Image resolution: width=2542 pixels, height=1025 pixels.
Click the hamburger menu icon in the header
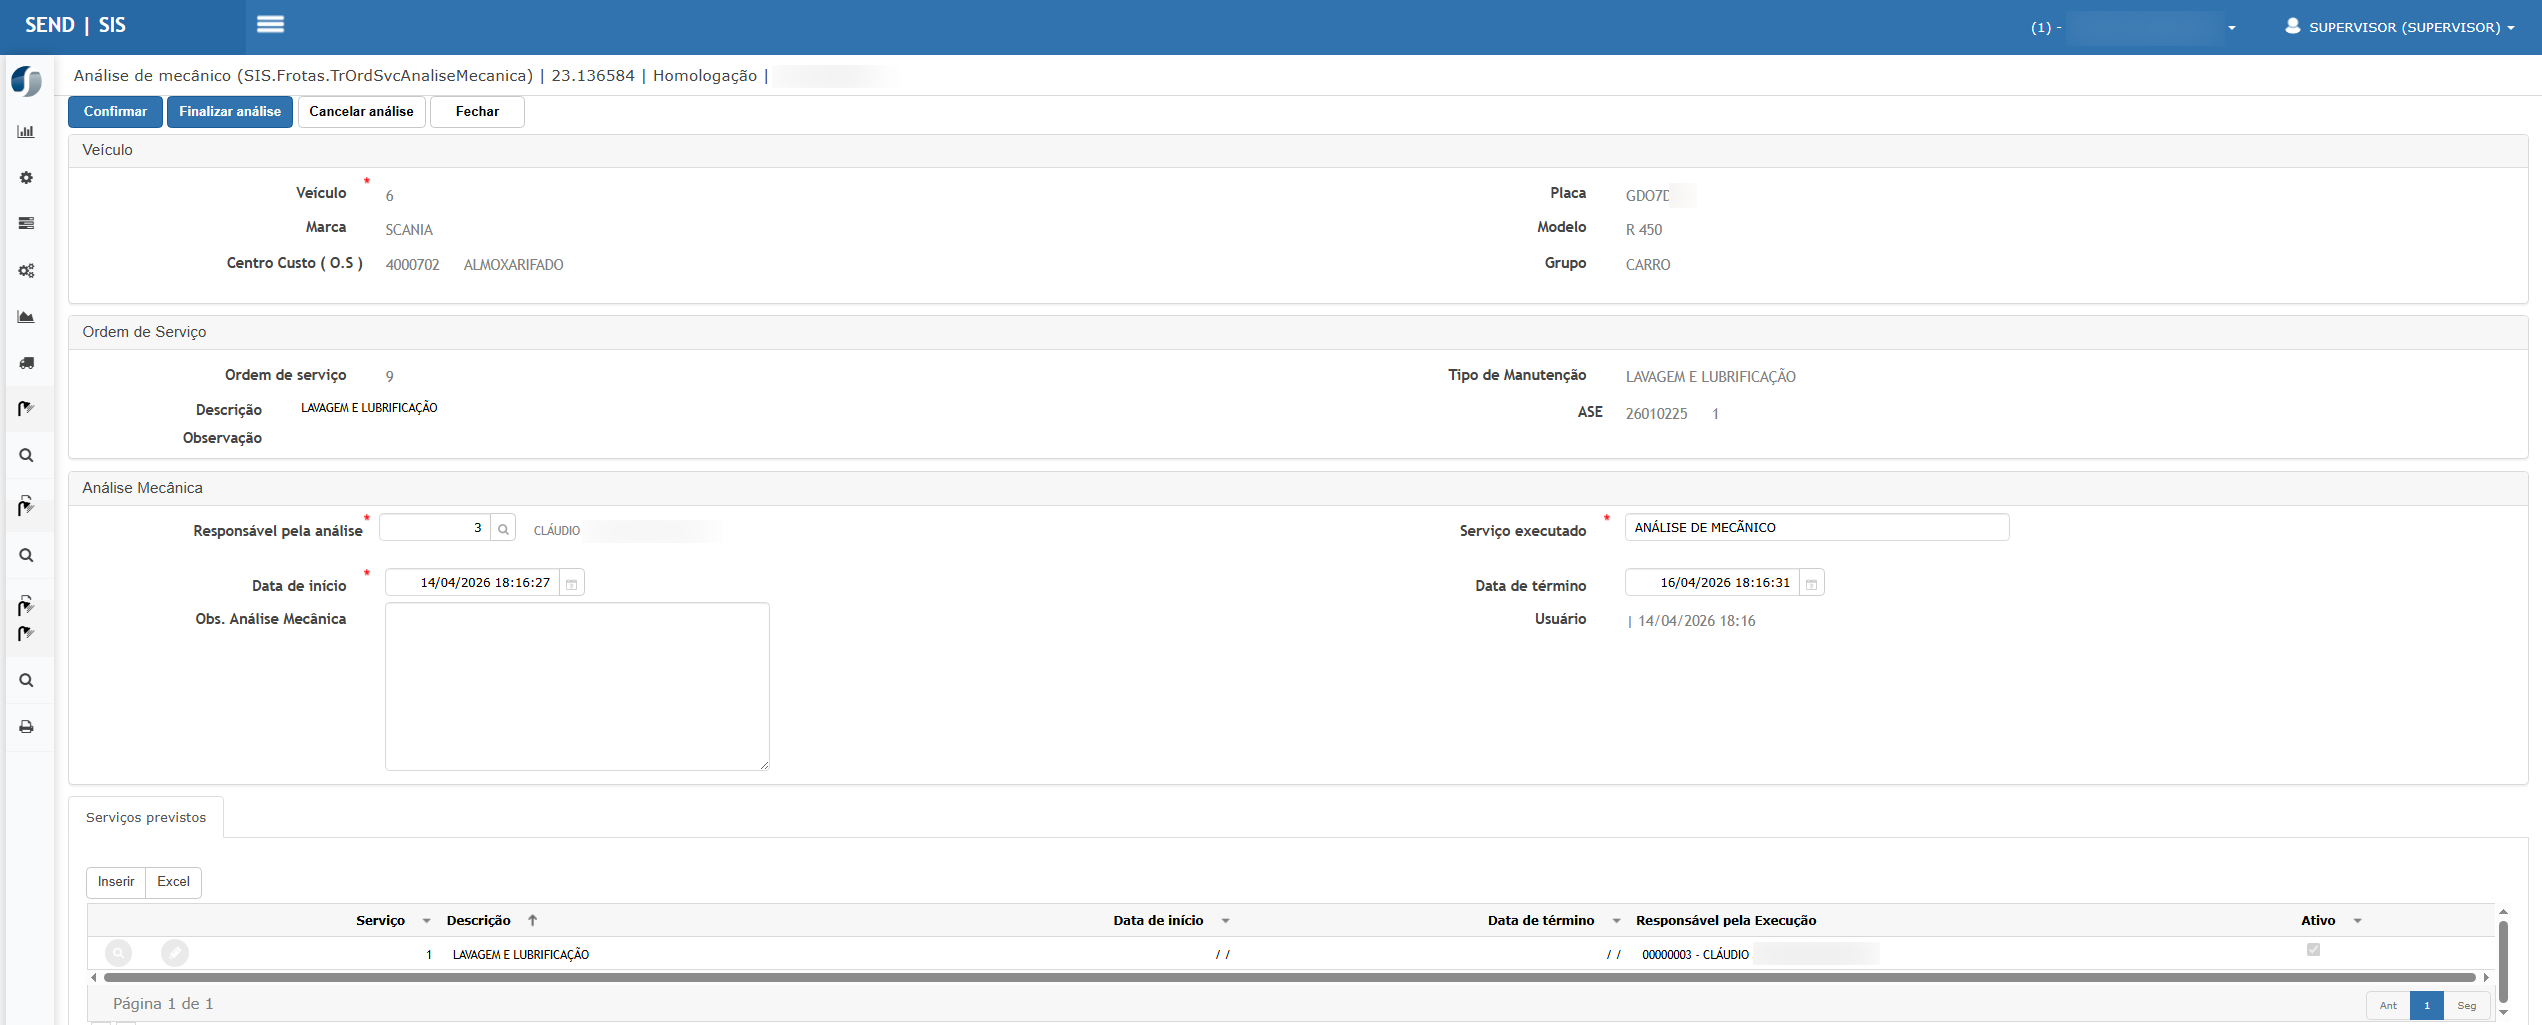tap(270, 24)
